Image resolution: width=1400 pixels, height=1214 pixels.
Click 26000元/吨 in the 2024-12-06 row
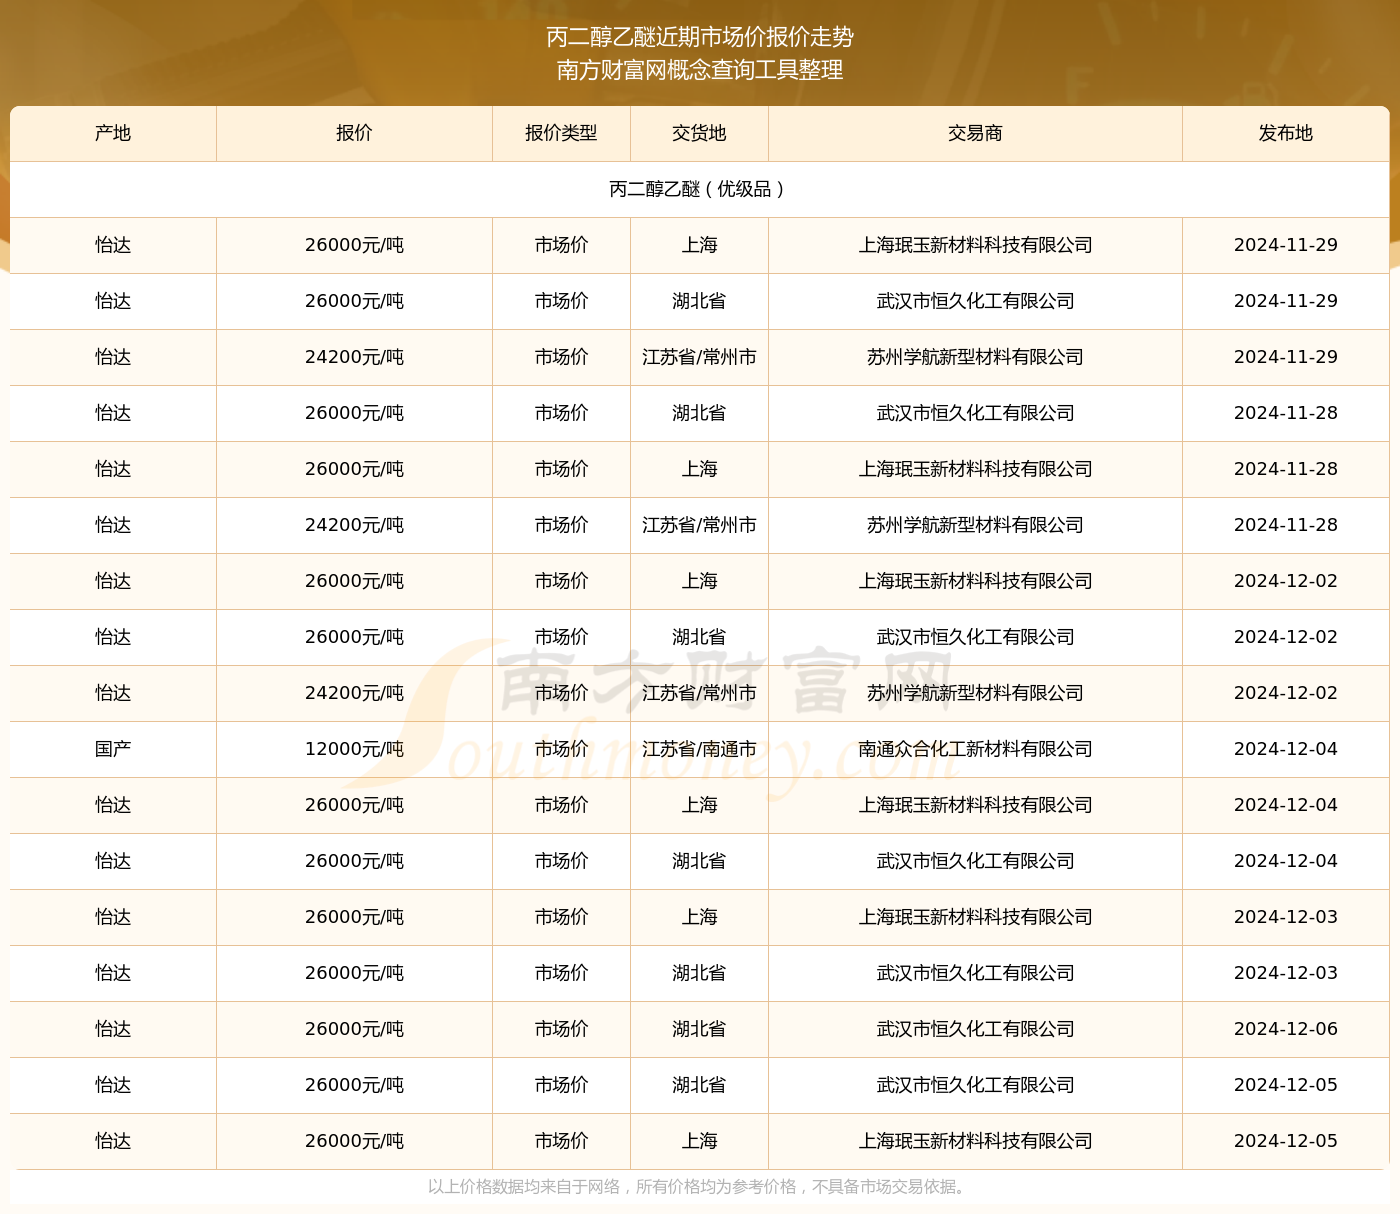(354, 1029)
